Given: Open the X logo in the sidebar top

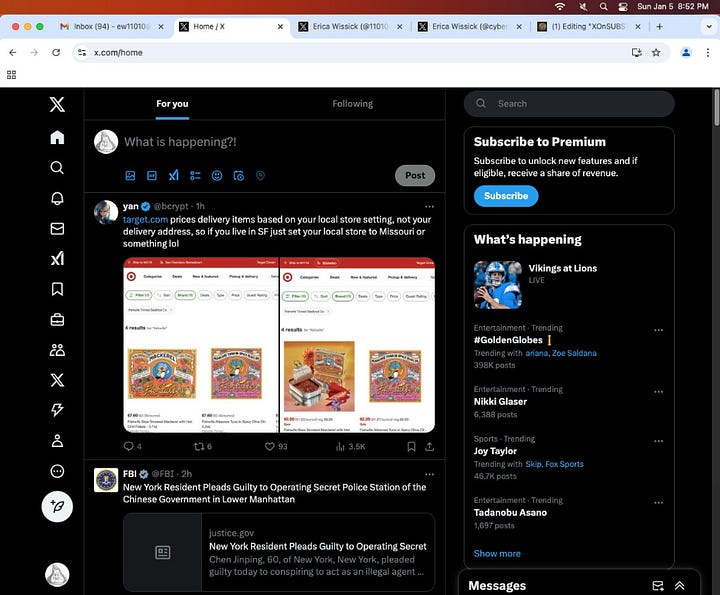Looking at the screenshot, I should [x=57, y=104].
